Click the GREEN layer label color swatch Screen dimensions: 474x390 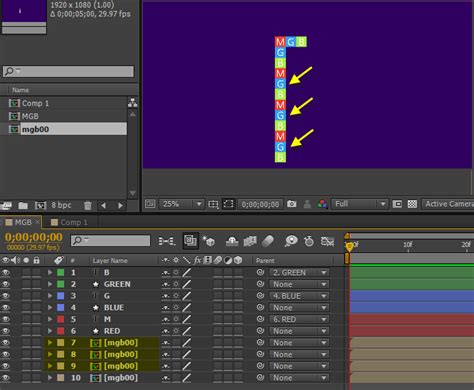point(61,284)
